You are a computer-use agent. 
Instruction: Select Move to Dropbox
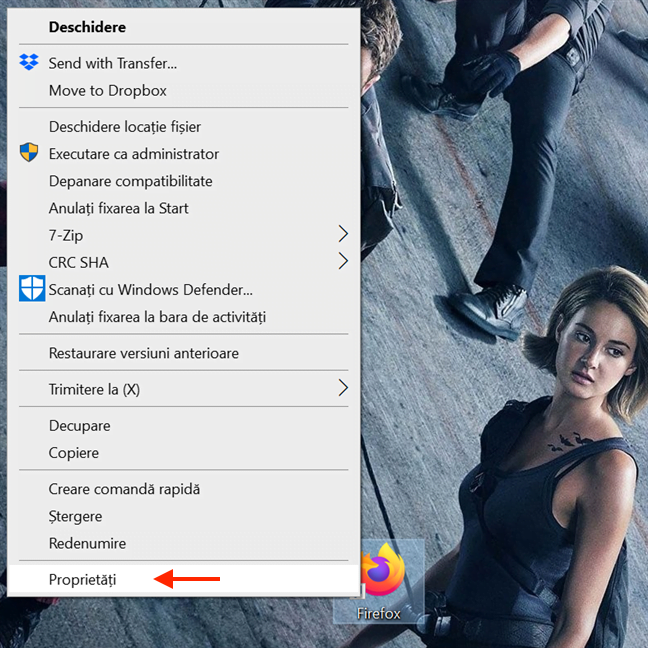183,91
